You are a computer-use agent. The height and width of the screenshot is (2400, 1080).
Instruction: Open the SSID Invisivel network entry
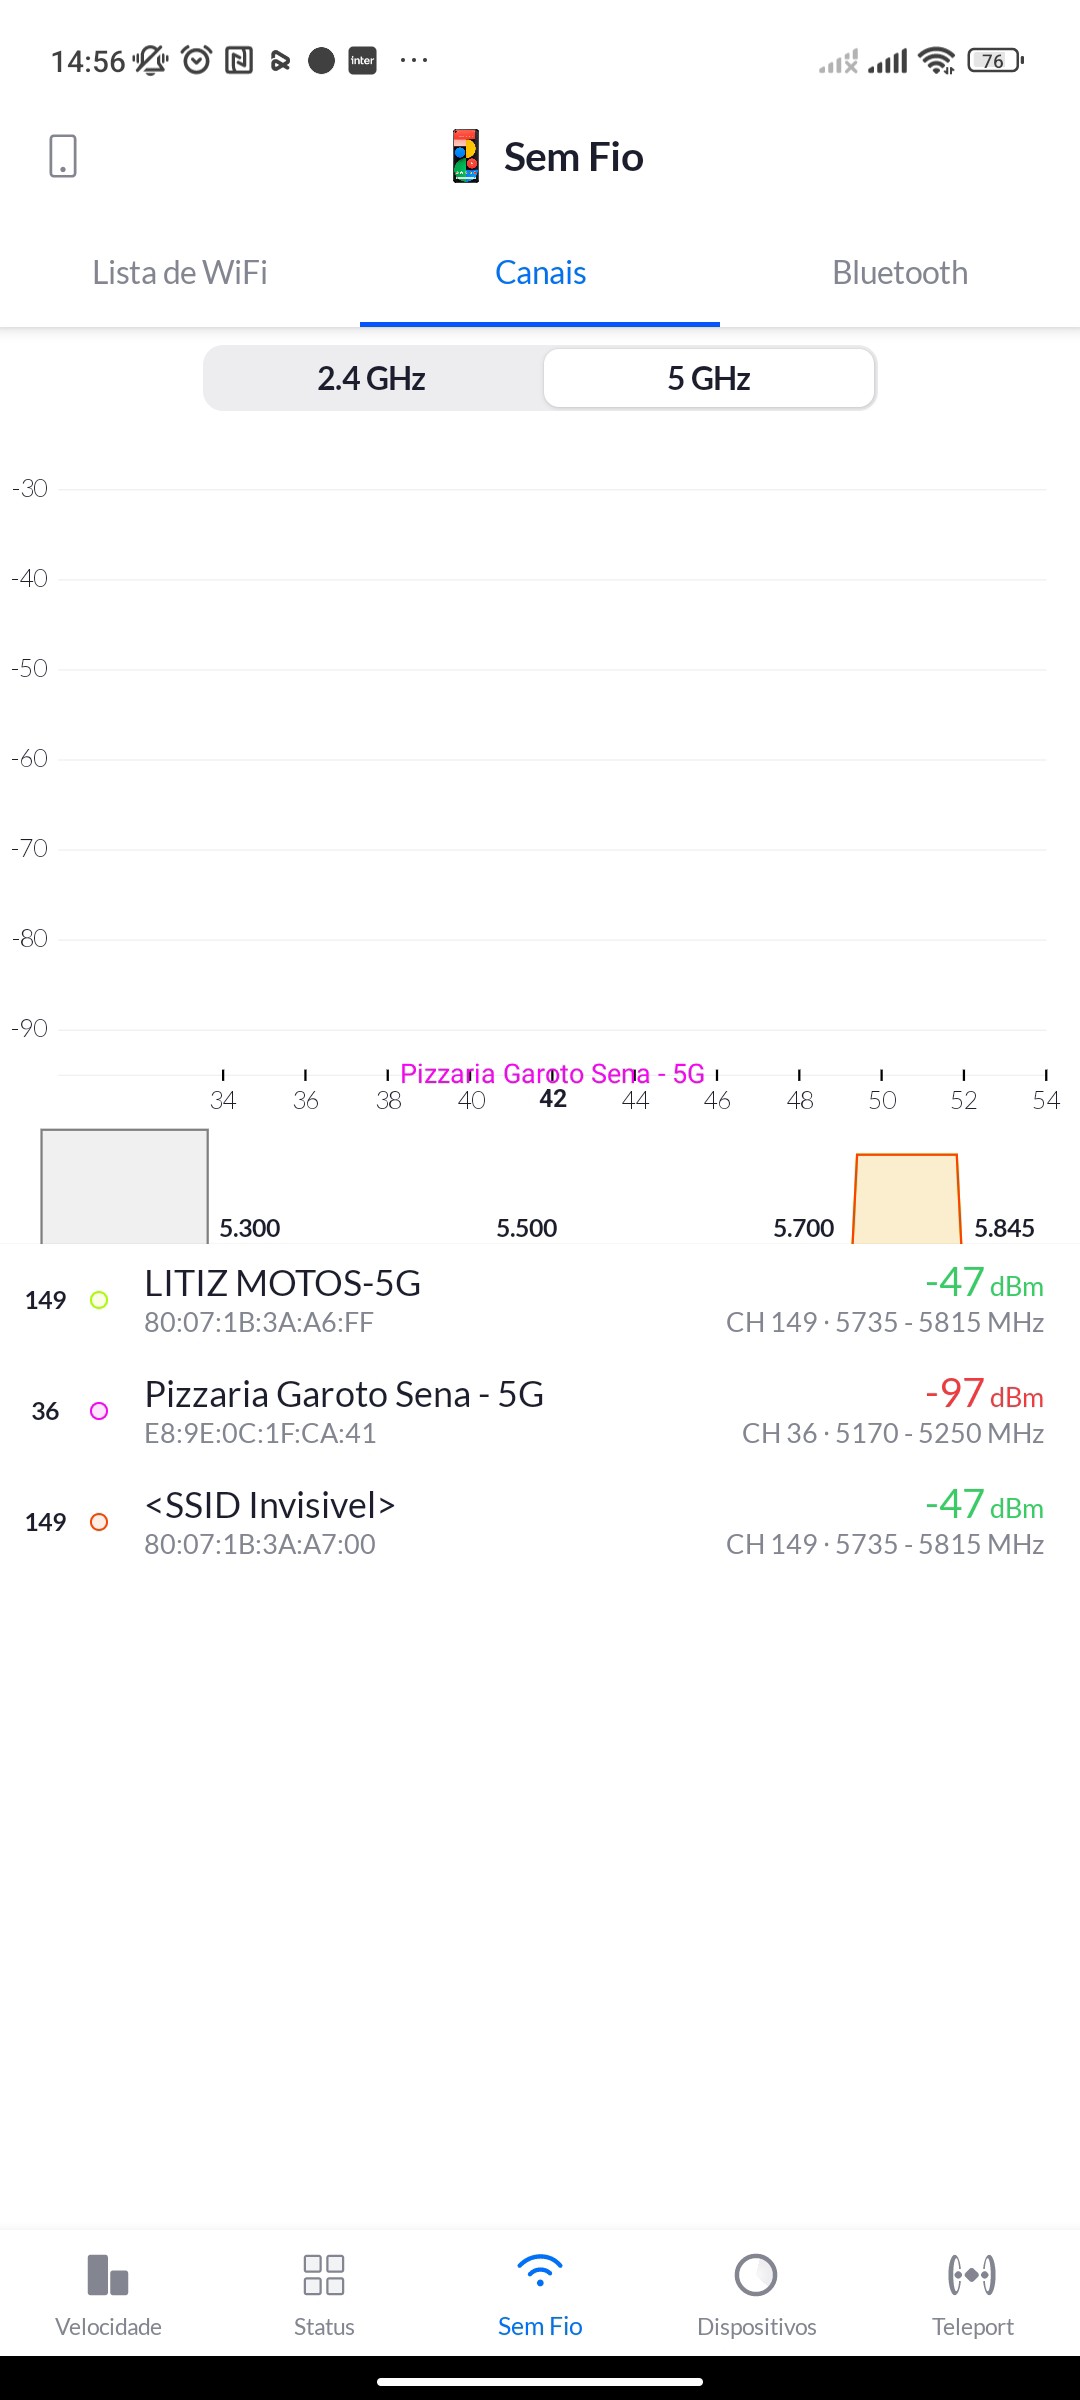[540, 1522]
